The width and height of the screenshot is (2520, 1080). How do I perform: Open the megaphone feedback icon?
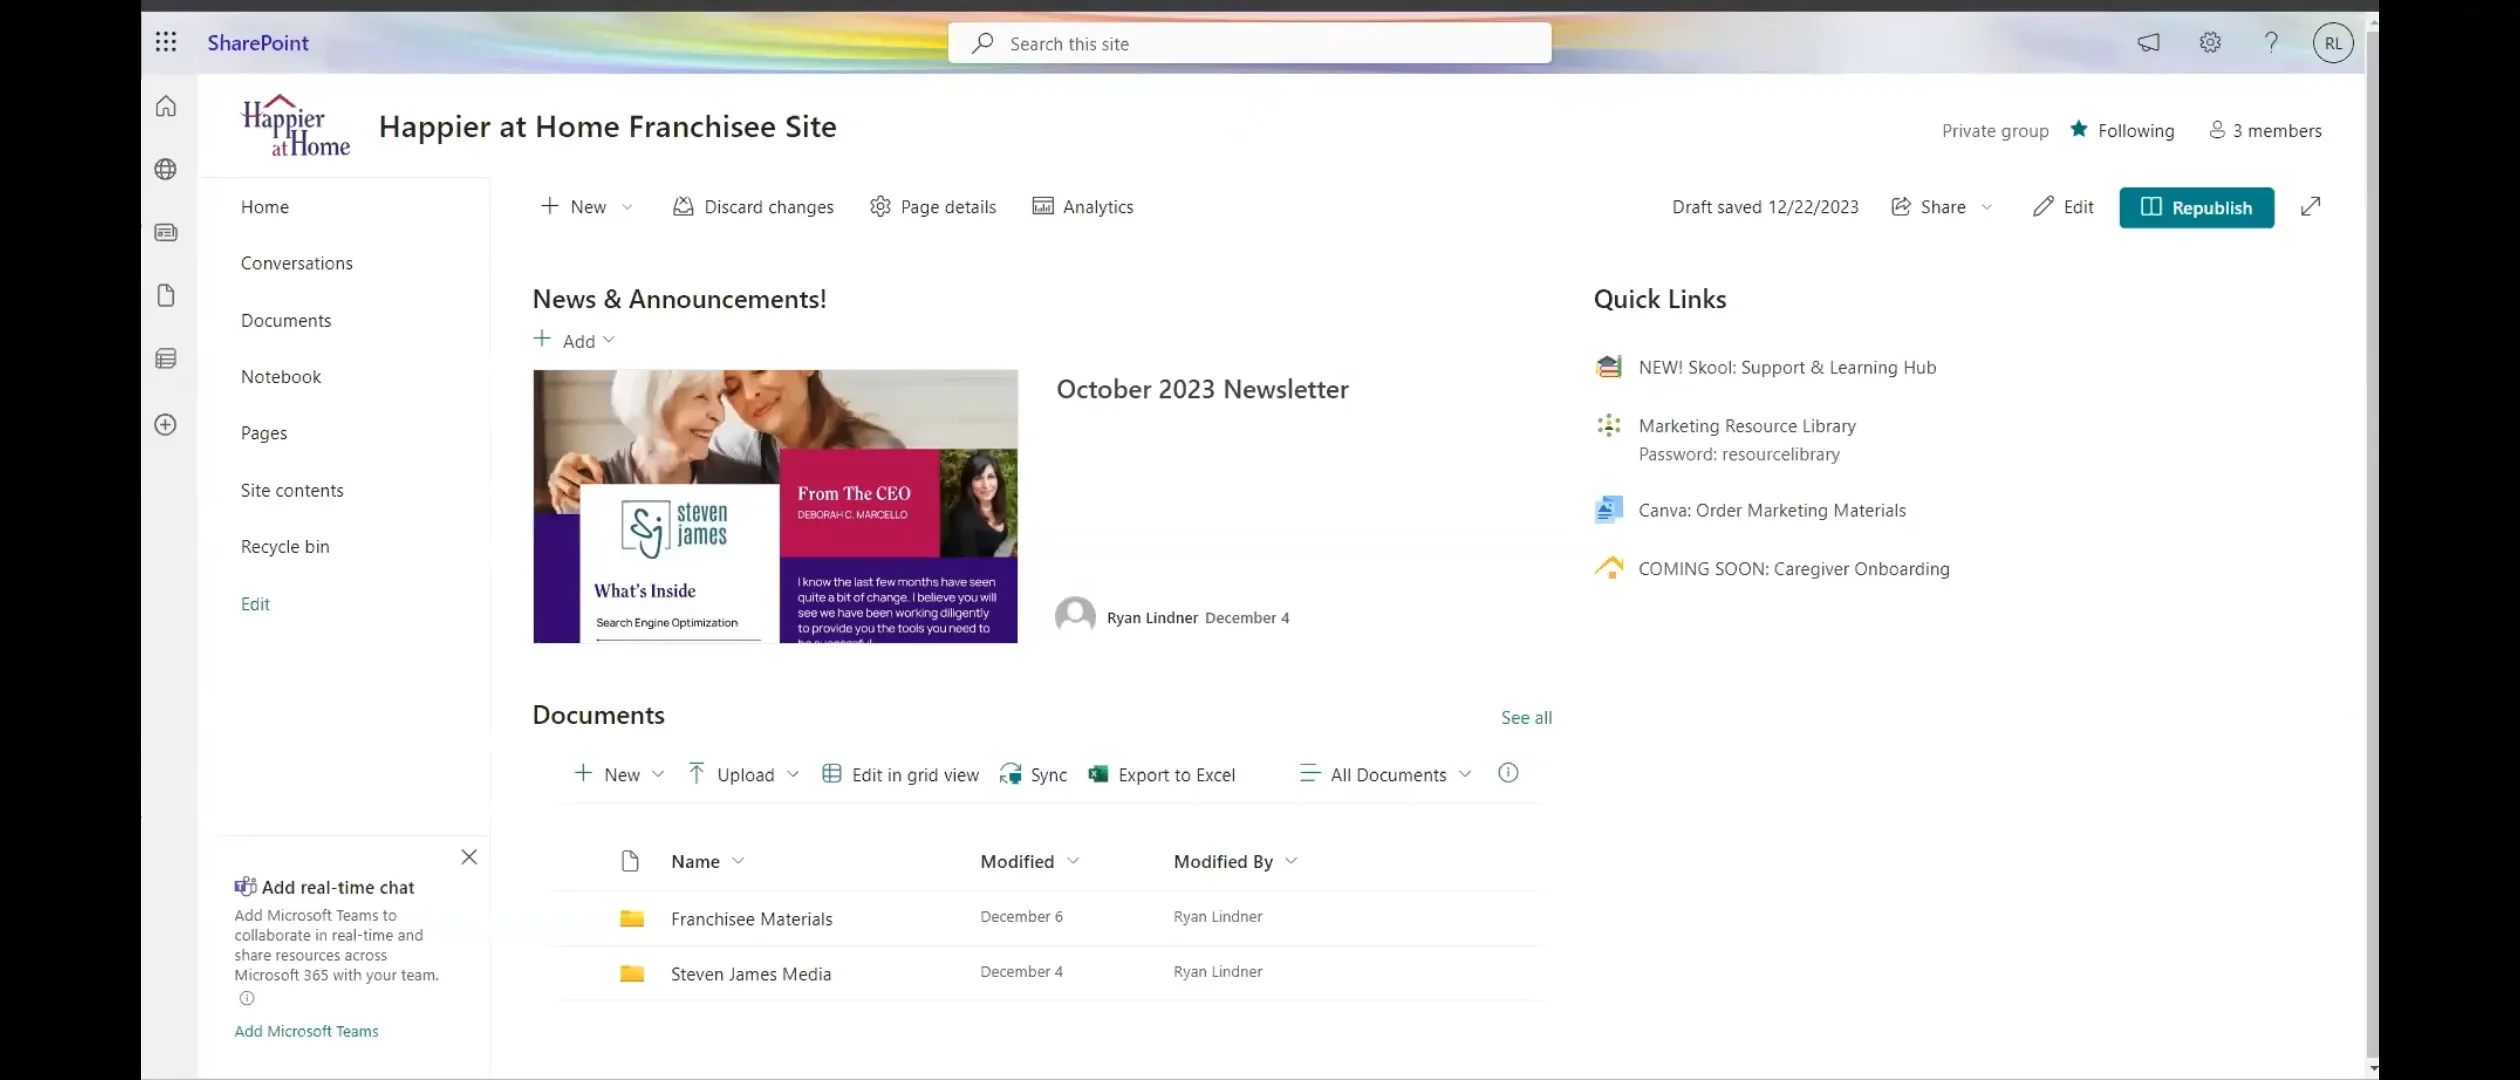(2148, 43)
